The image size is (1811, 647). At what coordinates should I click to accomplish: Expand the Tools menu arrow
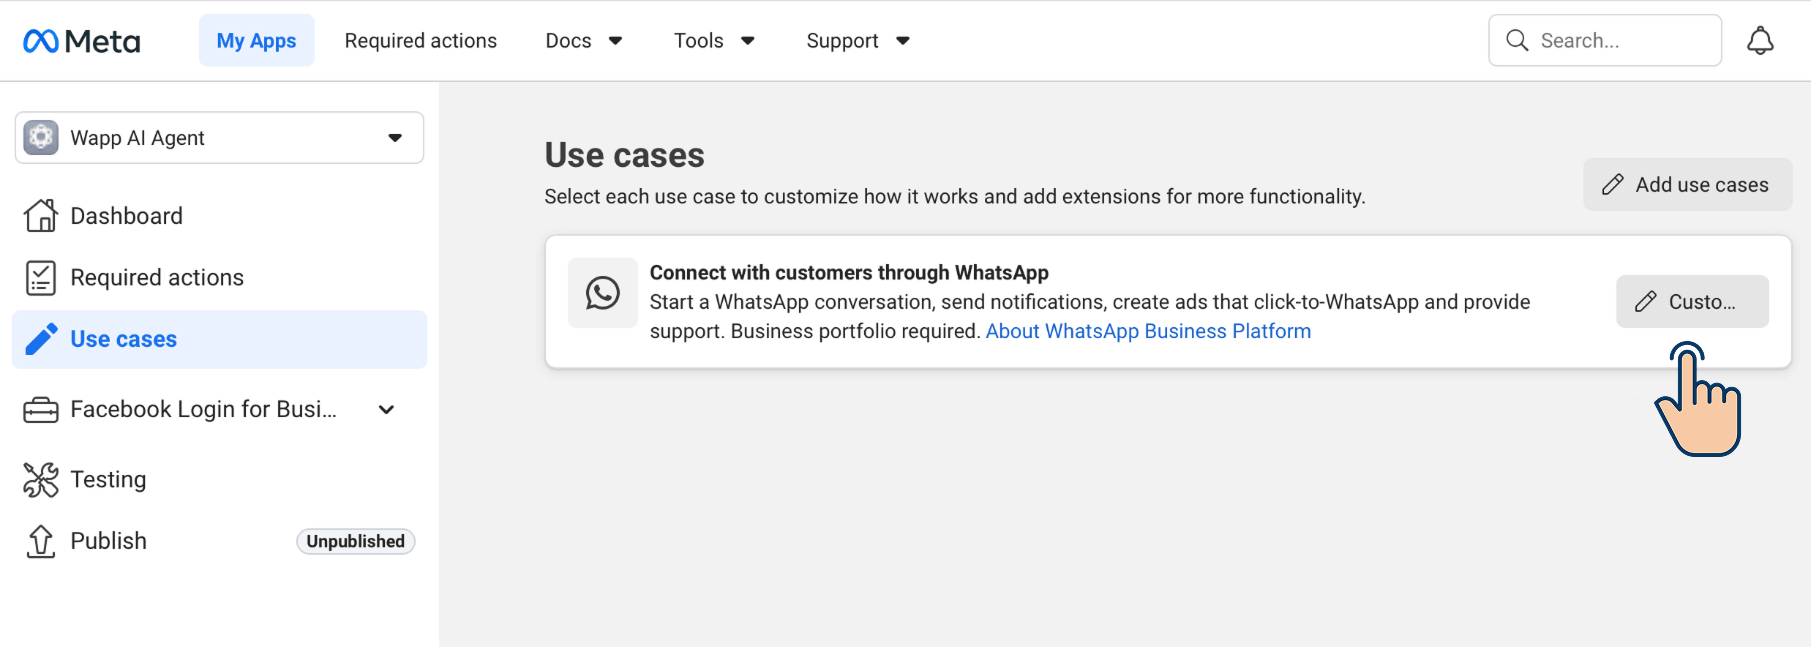[x=748, y=41]
